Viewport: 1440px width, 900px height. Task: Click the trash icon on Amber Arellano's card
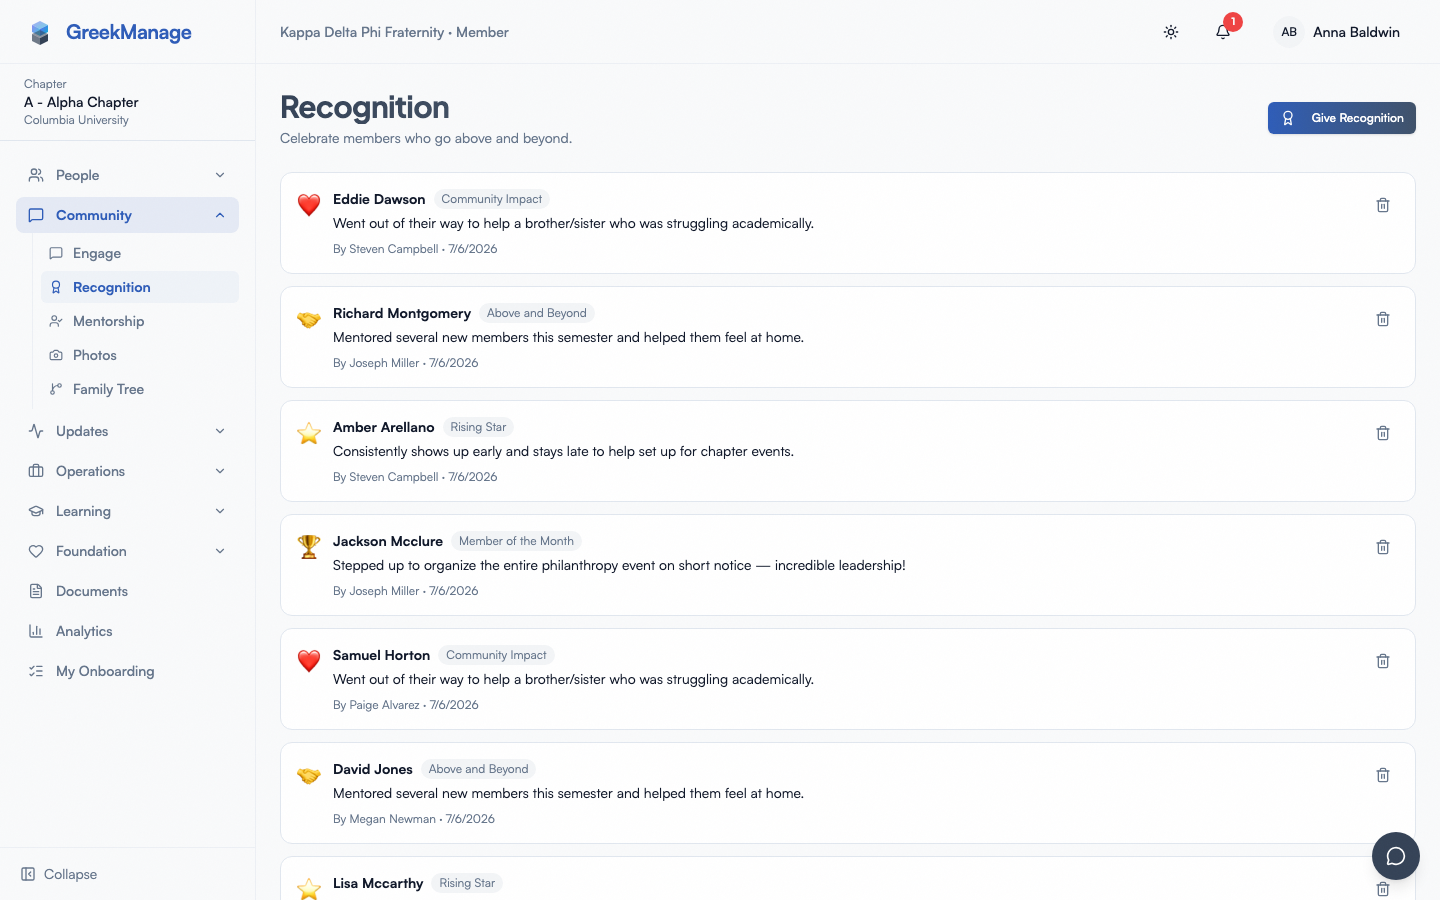(1383, 433)
